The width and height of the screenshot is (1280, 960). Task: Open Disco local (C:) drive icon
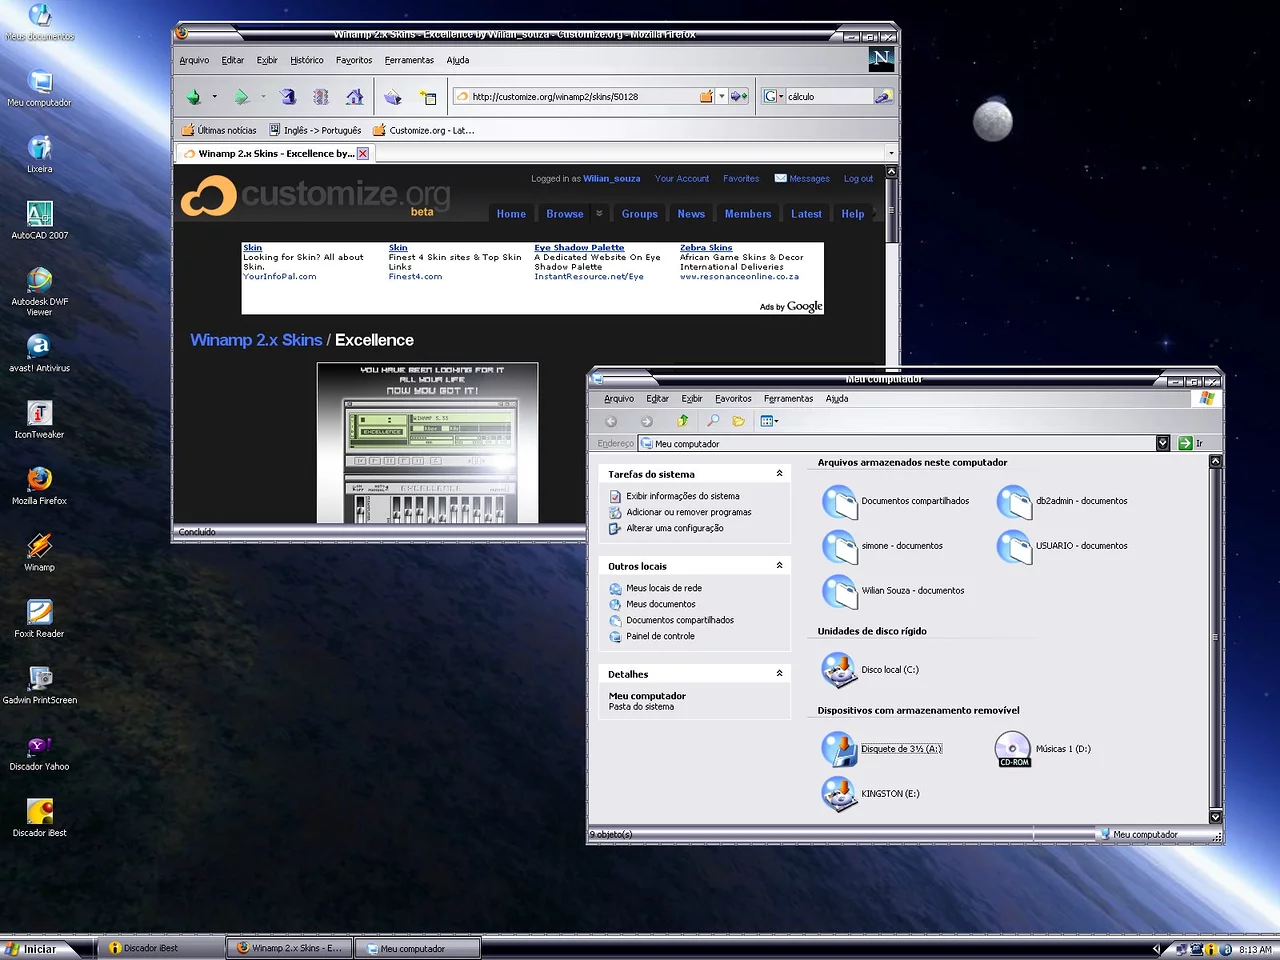pyautogui.click(x=839, y=670)
